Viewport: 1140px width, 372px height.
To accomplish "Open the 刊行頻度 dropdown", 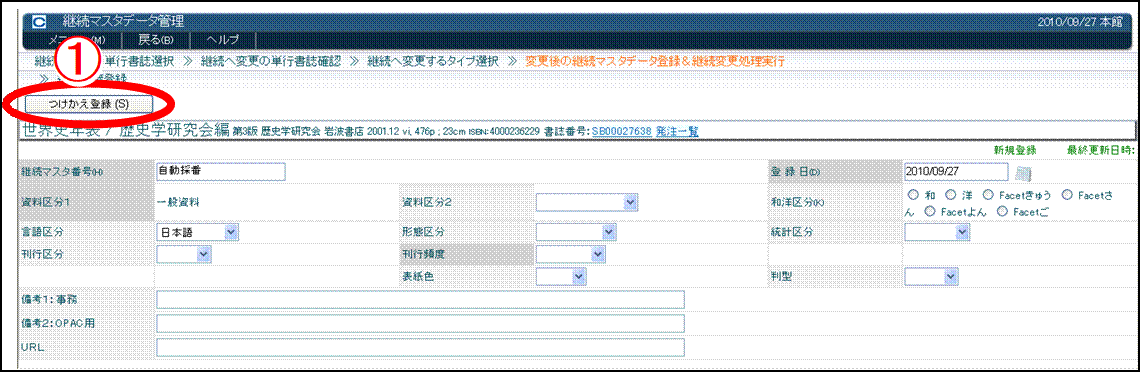I will [571, 254].
